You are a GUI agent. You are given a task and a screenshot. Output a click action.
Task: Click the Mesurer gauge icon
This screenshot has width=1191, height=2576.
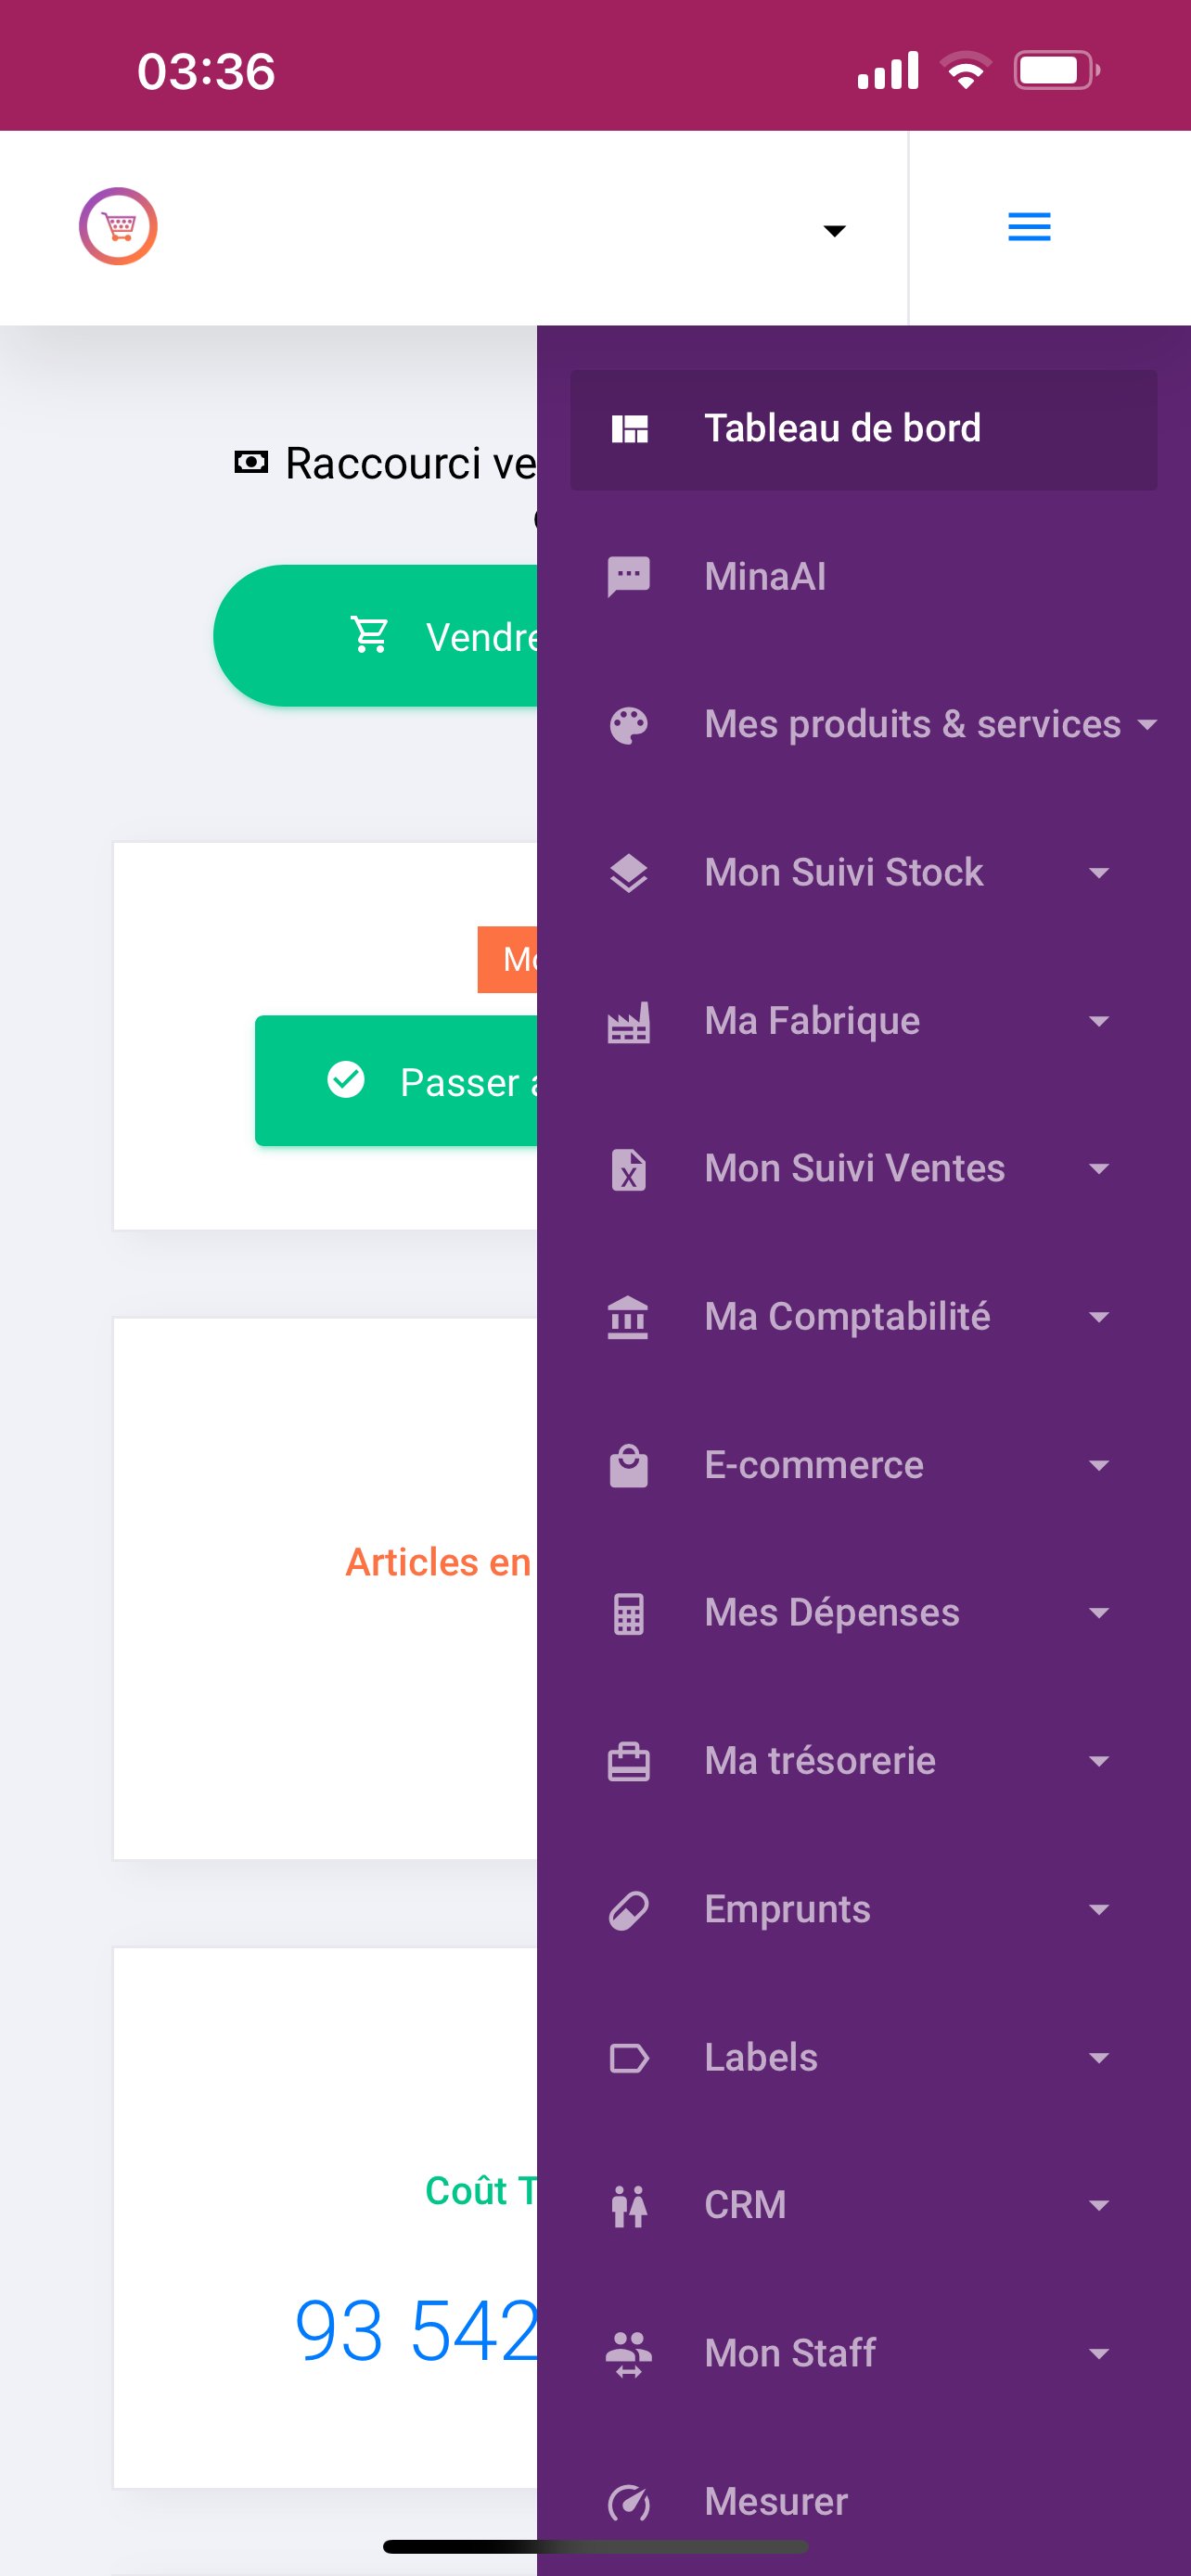629,2502
